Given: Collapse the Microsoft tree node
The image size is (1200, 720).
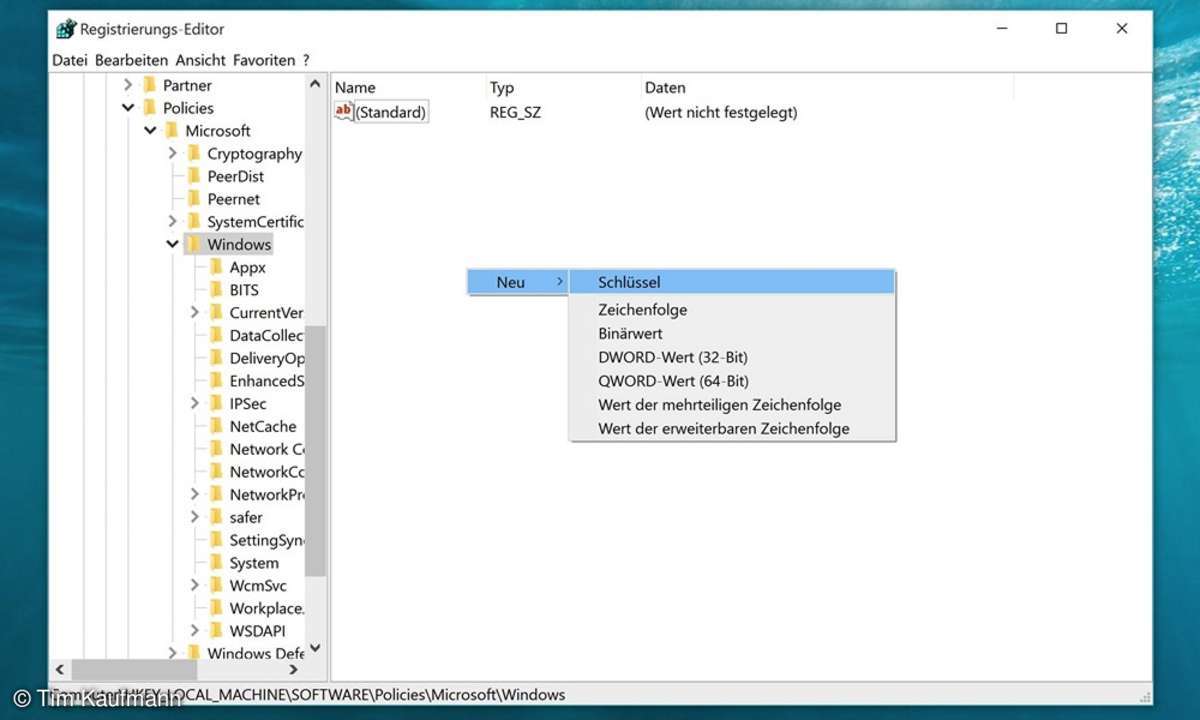Looking at the screenshot, I should click(150, 131).
